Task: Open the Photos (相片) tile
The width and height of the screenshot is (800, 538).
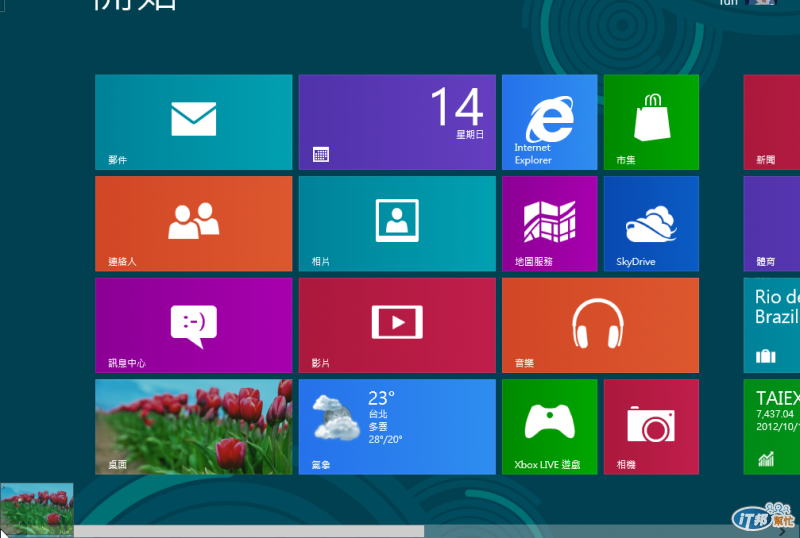Action: point(397,224)
